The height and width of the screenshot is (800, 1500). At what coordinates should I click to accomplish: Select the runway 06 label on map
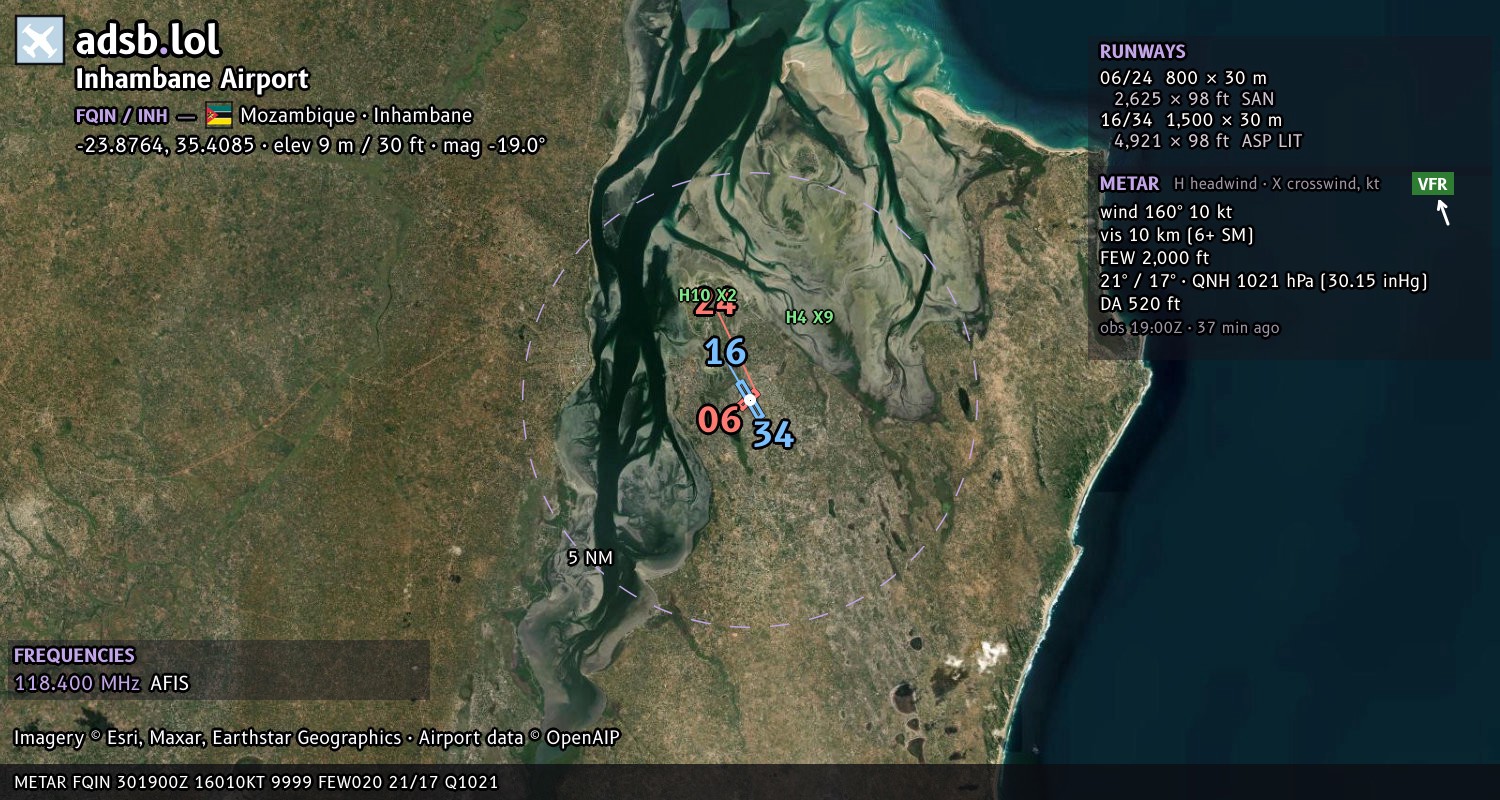point(719,420)
